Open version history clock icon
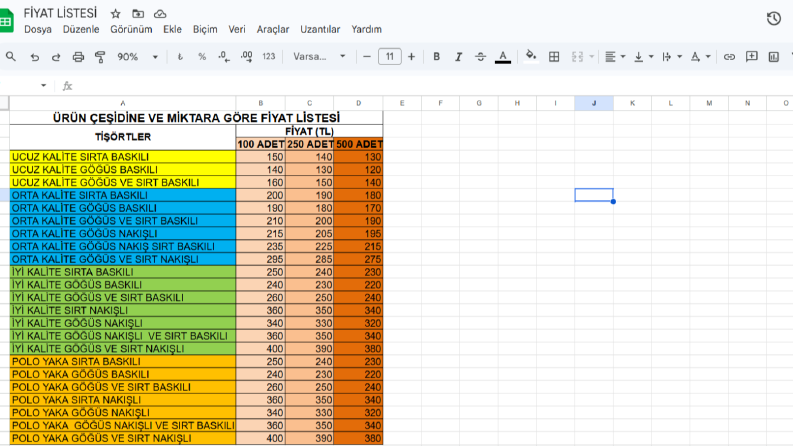 coord(773,19)
